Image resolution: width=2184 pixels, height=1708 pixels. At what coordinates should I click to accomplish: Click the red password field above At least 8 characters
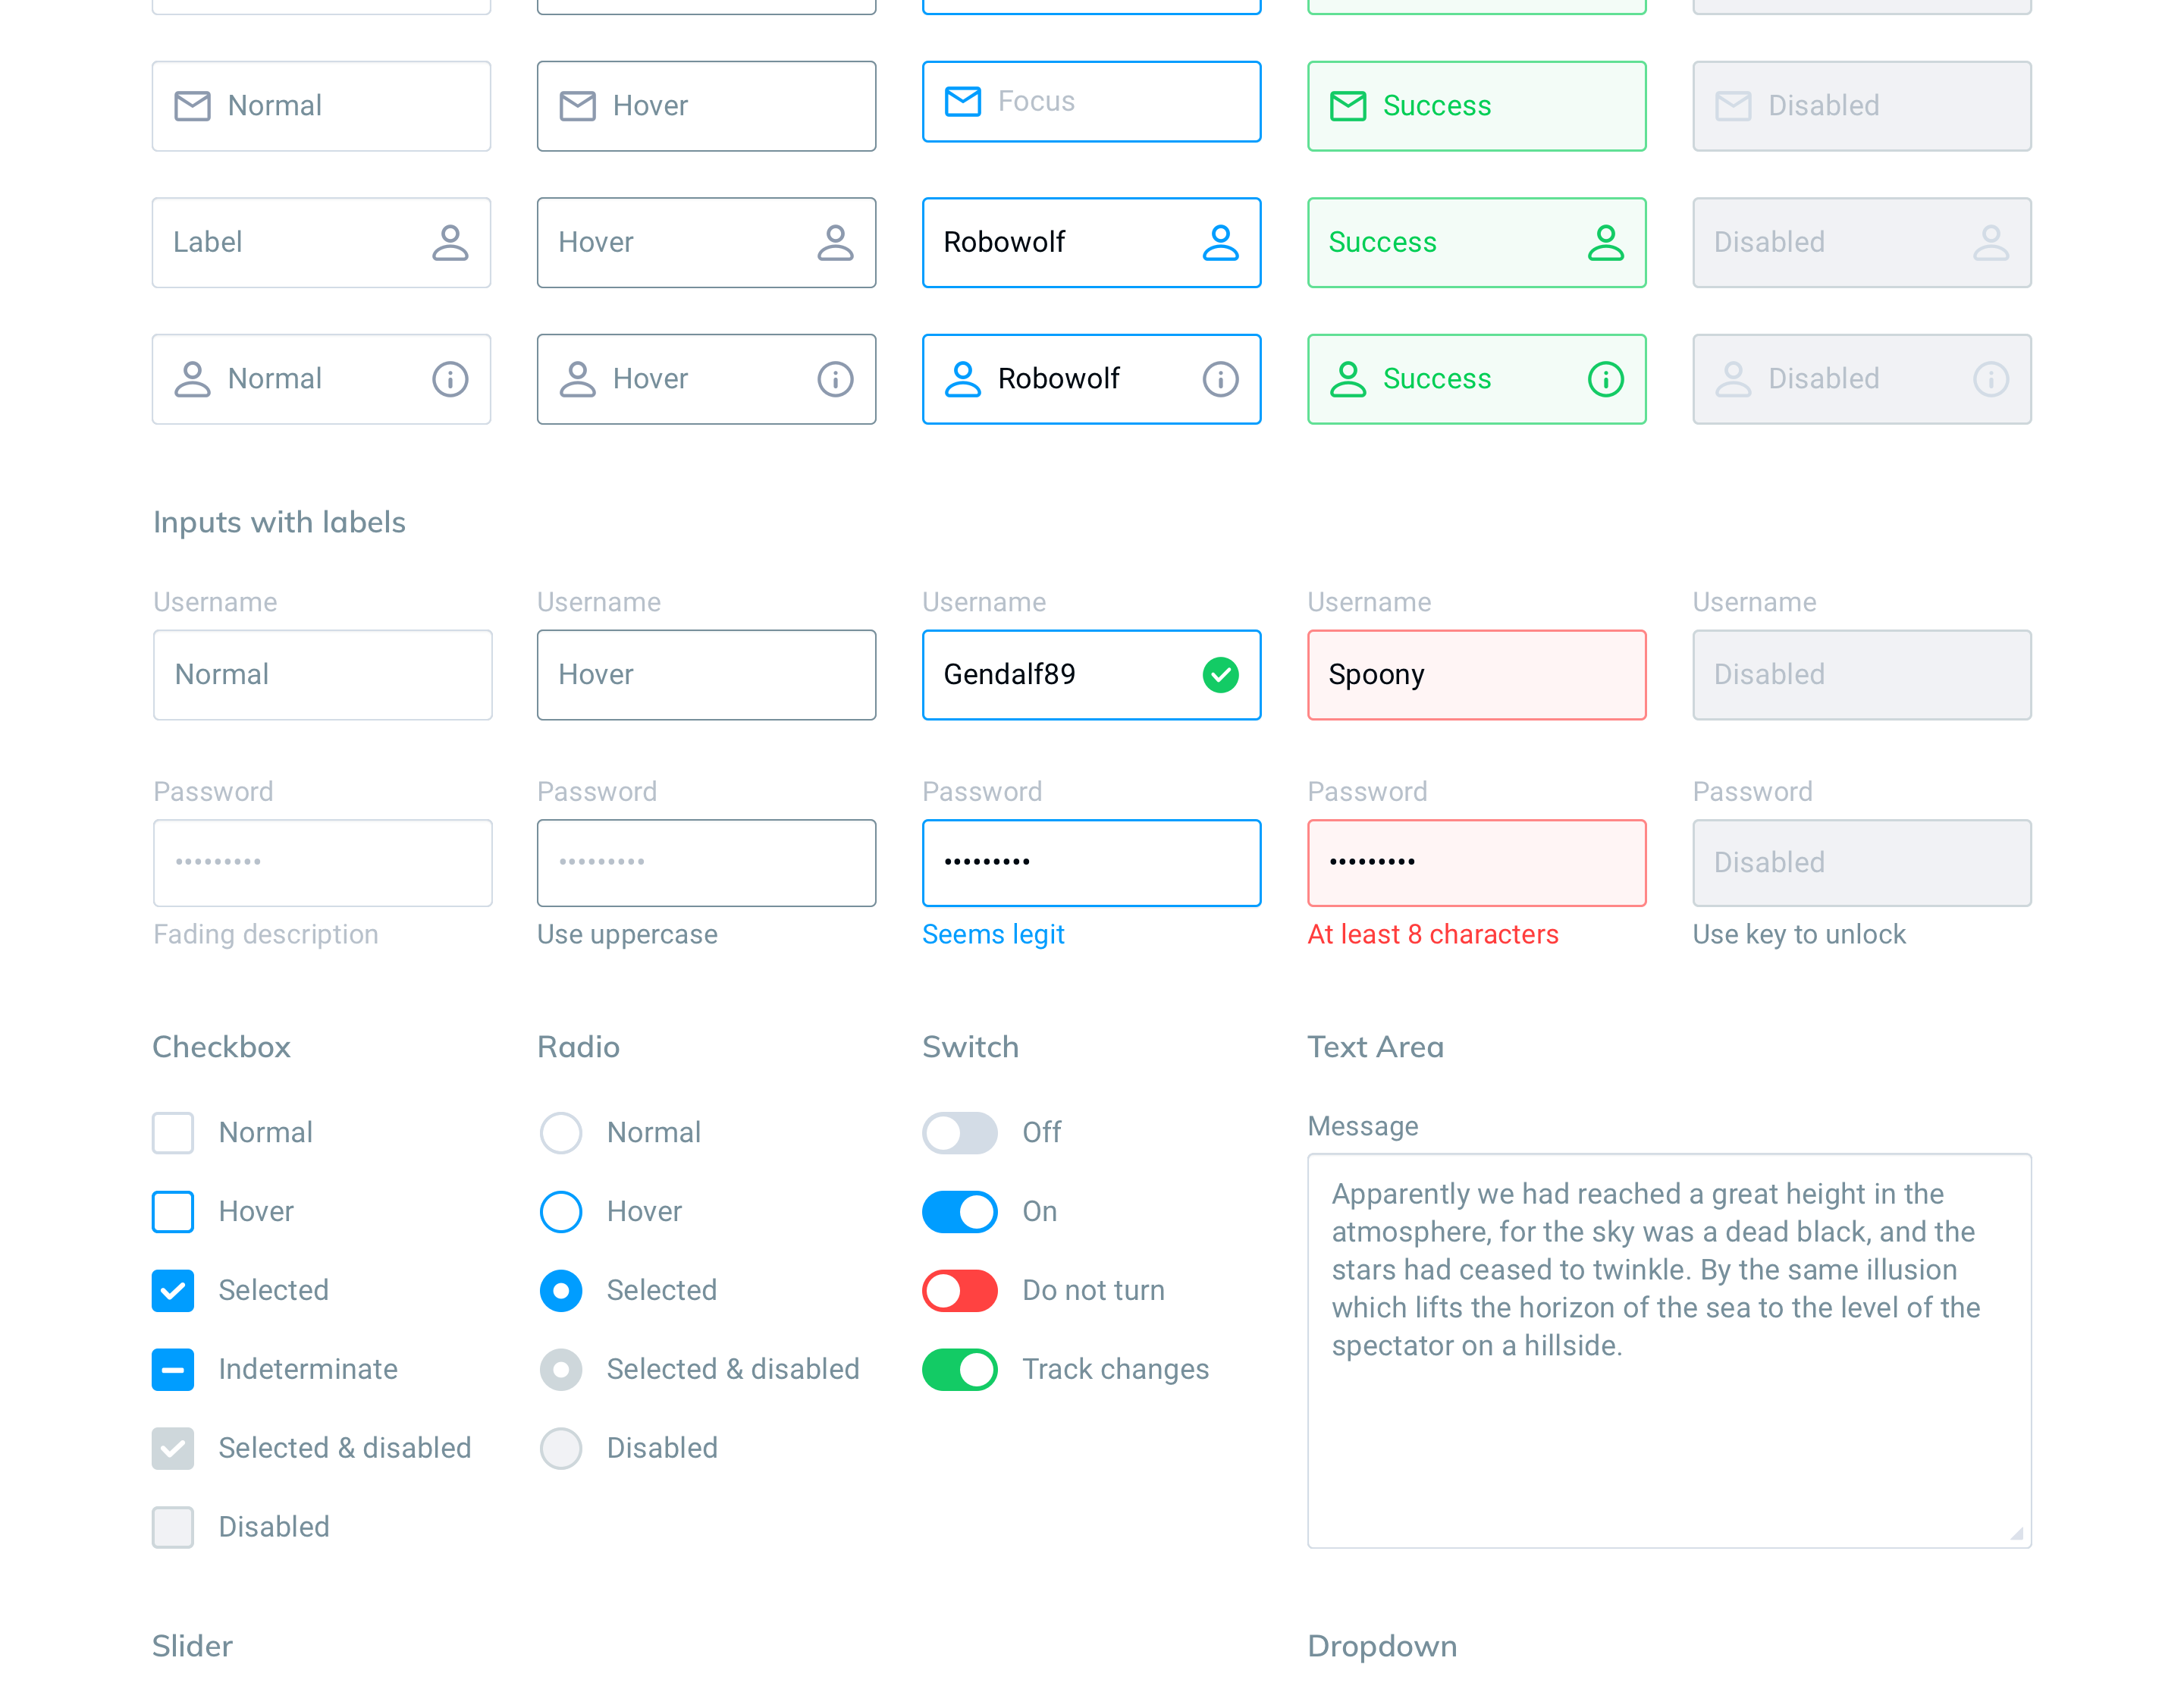tap(1476, 863)
